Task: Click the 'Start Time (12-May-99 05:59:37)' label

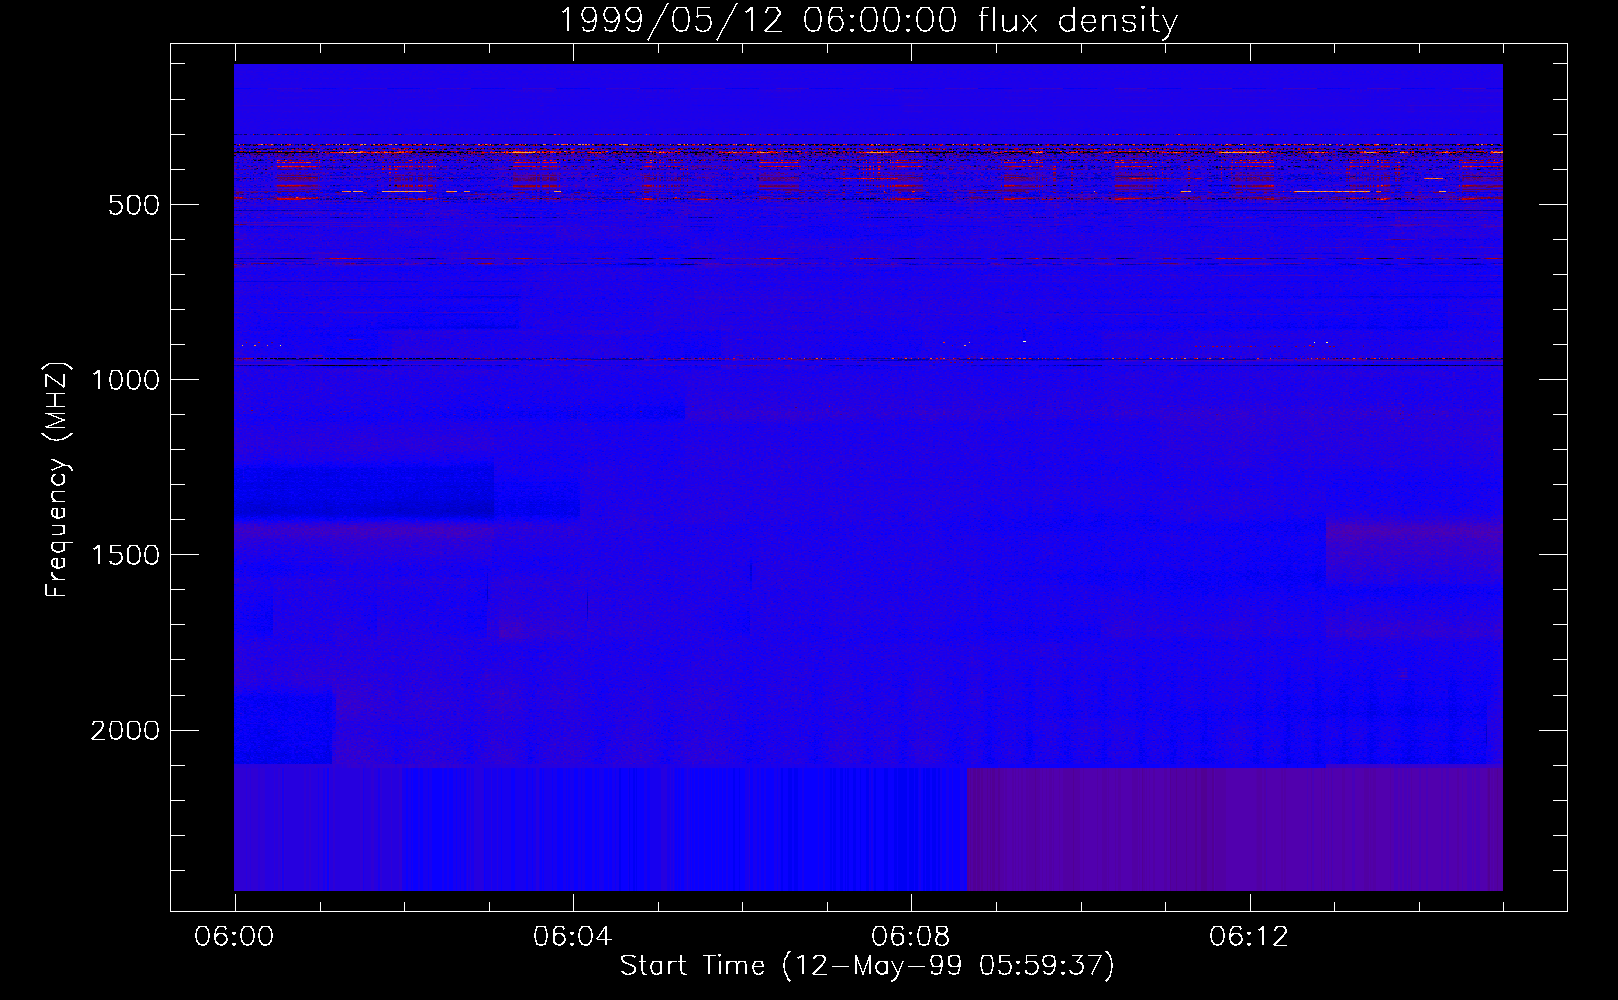Action: tap(867, 966)
